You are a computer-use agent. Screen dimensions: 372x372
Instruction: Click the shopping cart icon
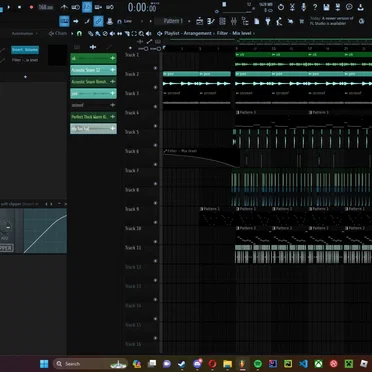coord(302,21)
